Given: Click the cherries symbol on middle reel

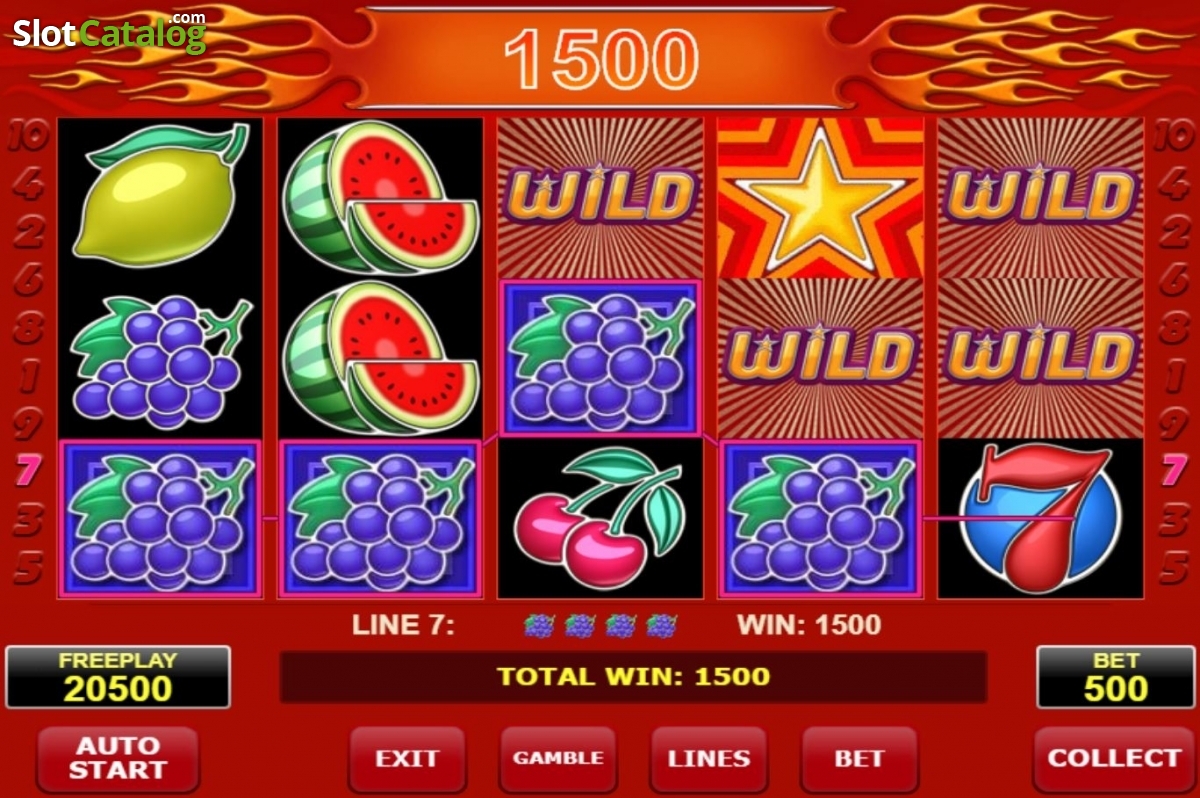Looking at the screenshot, I should 600,518.
